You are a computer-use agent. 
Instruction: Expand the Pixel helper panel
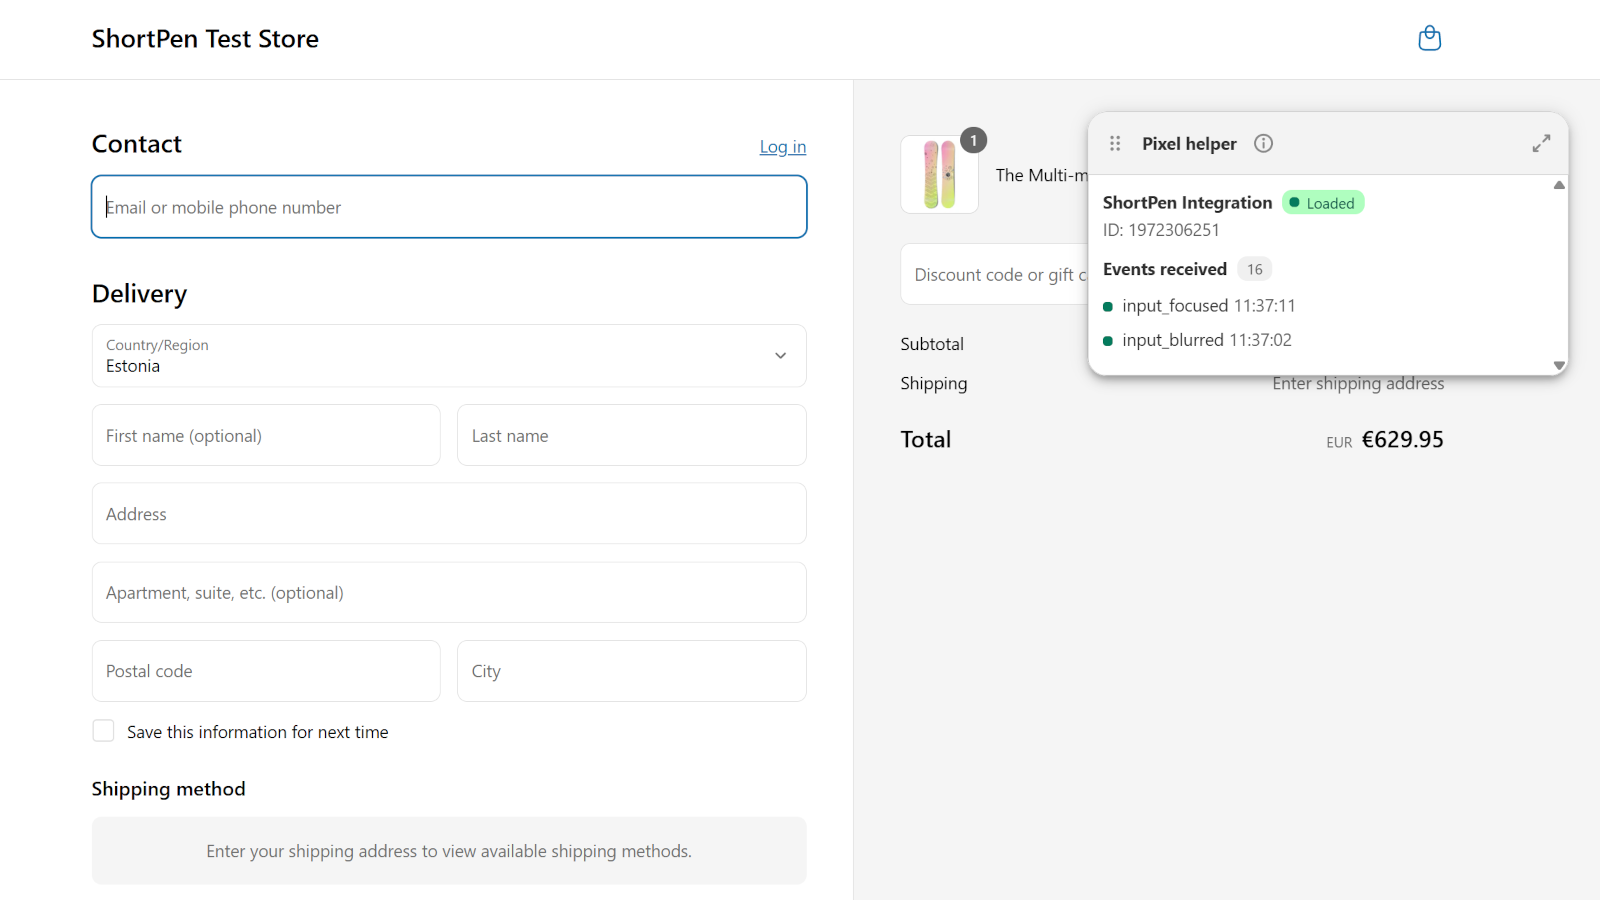[1541, 144]
